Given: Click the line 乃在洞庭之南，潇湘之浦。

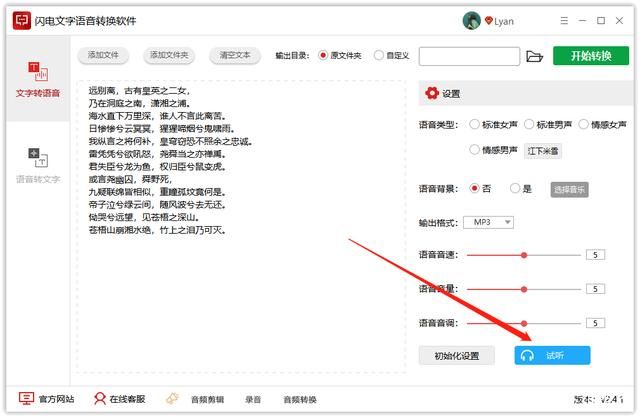Looking at the screenshot, I should [139, 103].
